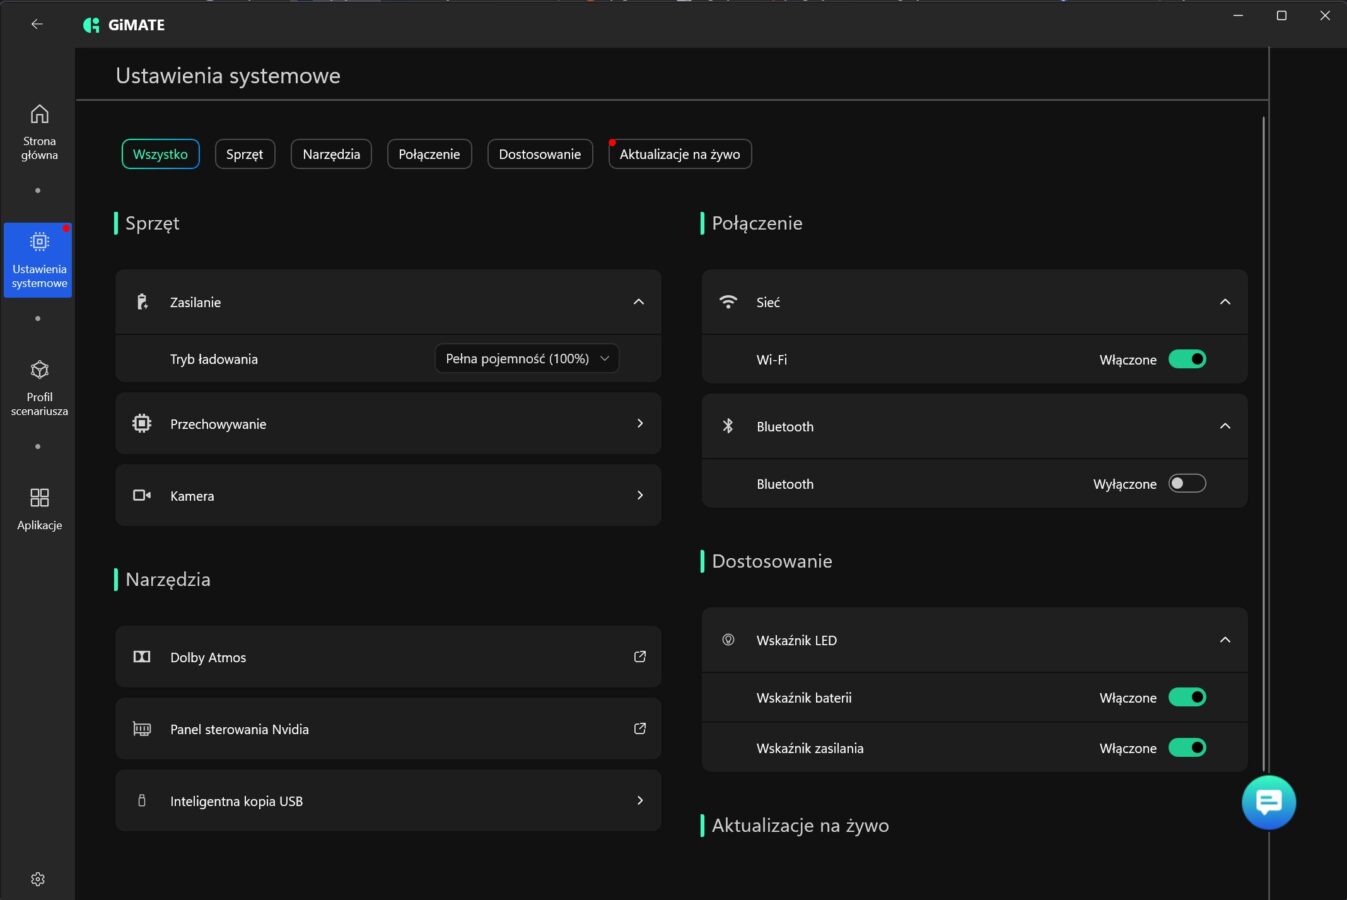Select the Aktualizacje na żywo tab
The height and width of the screenshot is (900, 1347).
[680, 154]
